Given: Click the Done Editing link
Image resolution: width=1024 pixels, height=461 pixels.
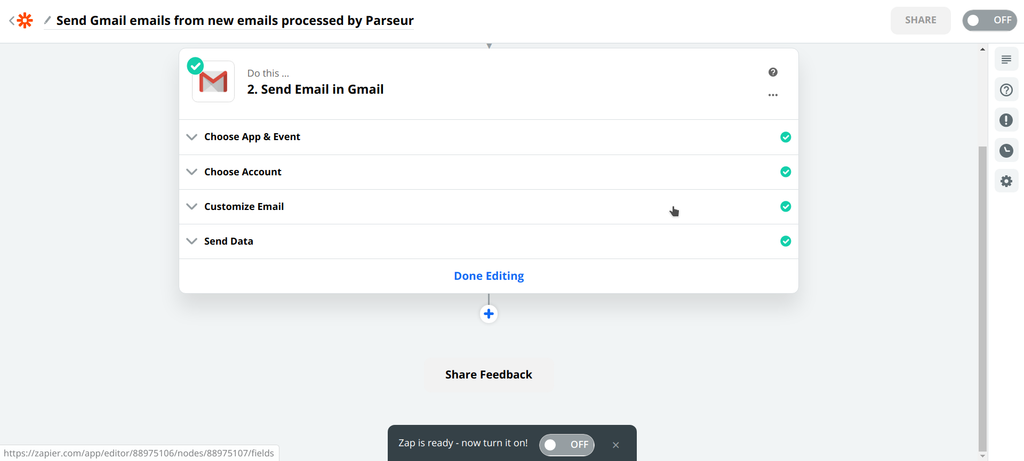Looking at the screenshot, I should [489, 276].
